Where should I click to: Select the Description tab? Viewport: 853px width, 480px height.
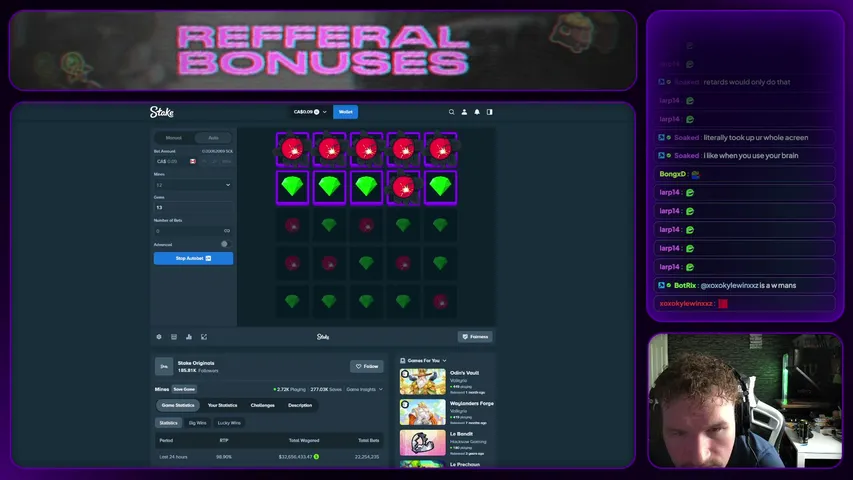(300, 405)
